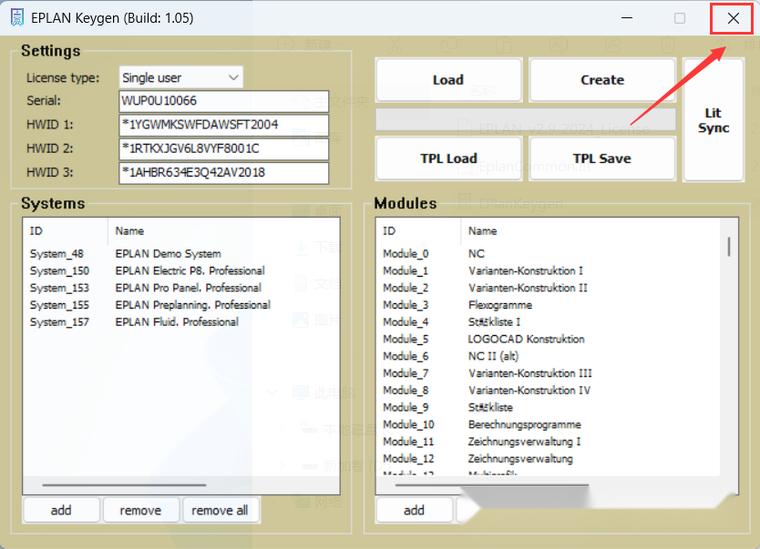Select System_155 EPLAN Preplanning row
This screenshot has height=549, width=760.
[x=181, y=305]
